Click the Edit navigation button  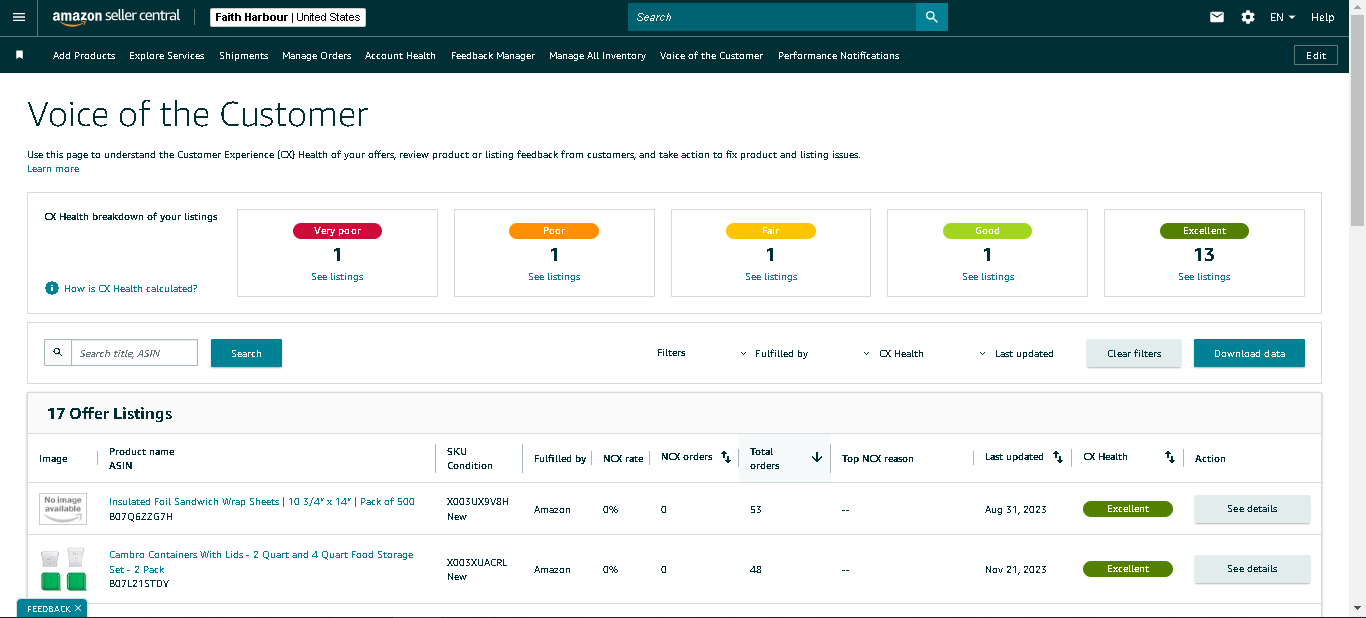(x=1316, y=55)
